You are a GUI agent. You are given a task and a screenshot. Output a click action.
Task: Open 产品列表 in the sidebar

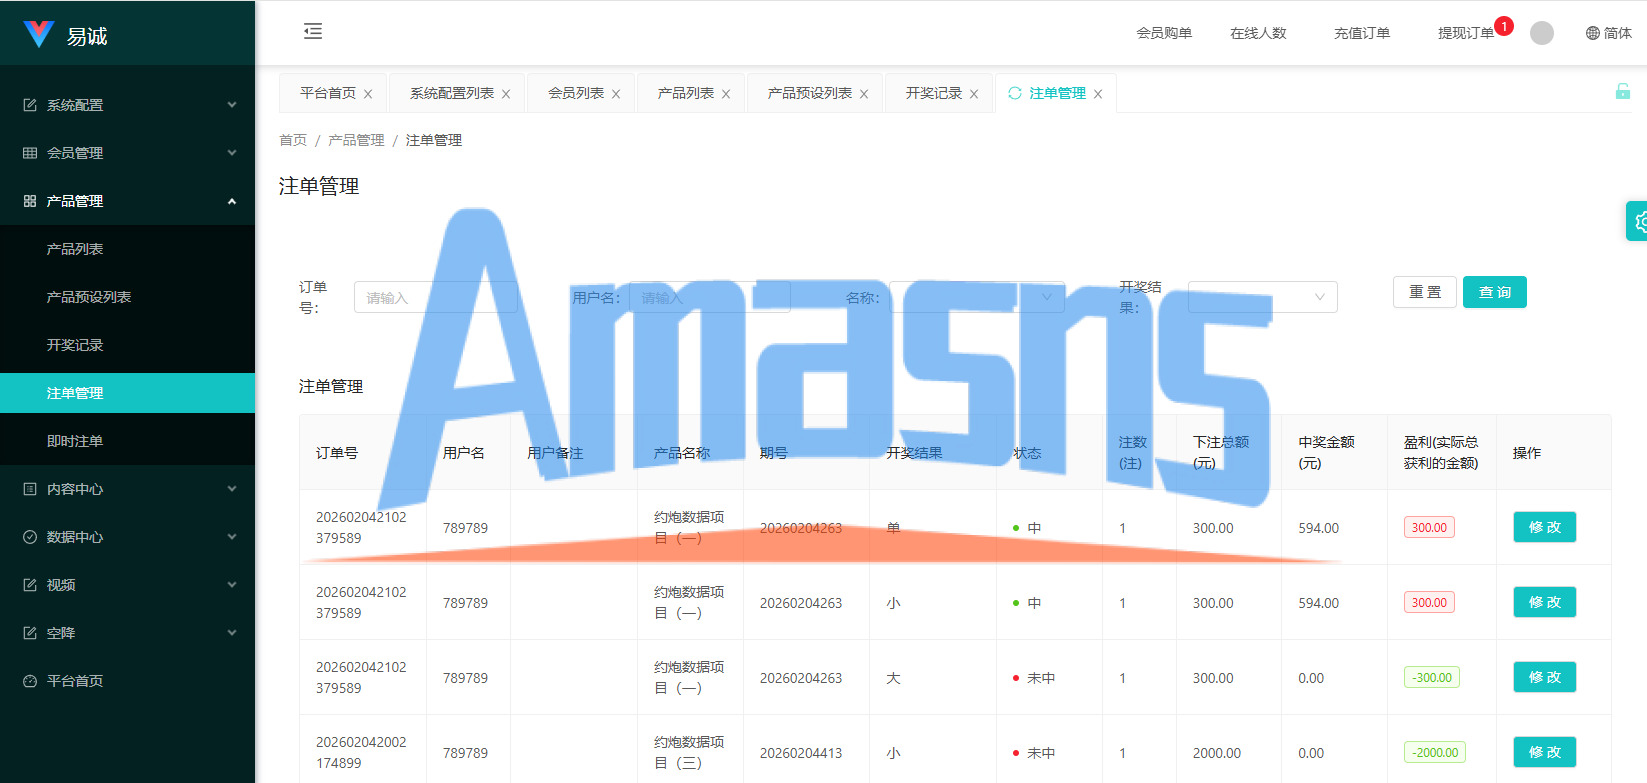coord(128,249)
